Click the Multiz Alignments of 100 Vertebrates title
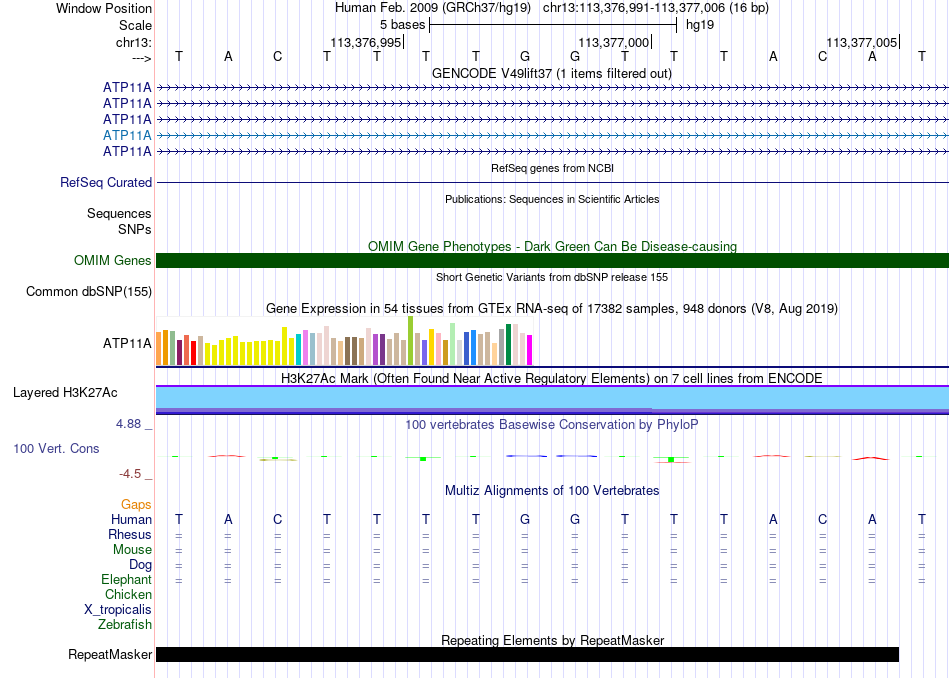The width and height of the screenshot is (950, 678). [552, 490]
